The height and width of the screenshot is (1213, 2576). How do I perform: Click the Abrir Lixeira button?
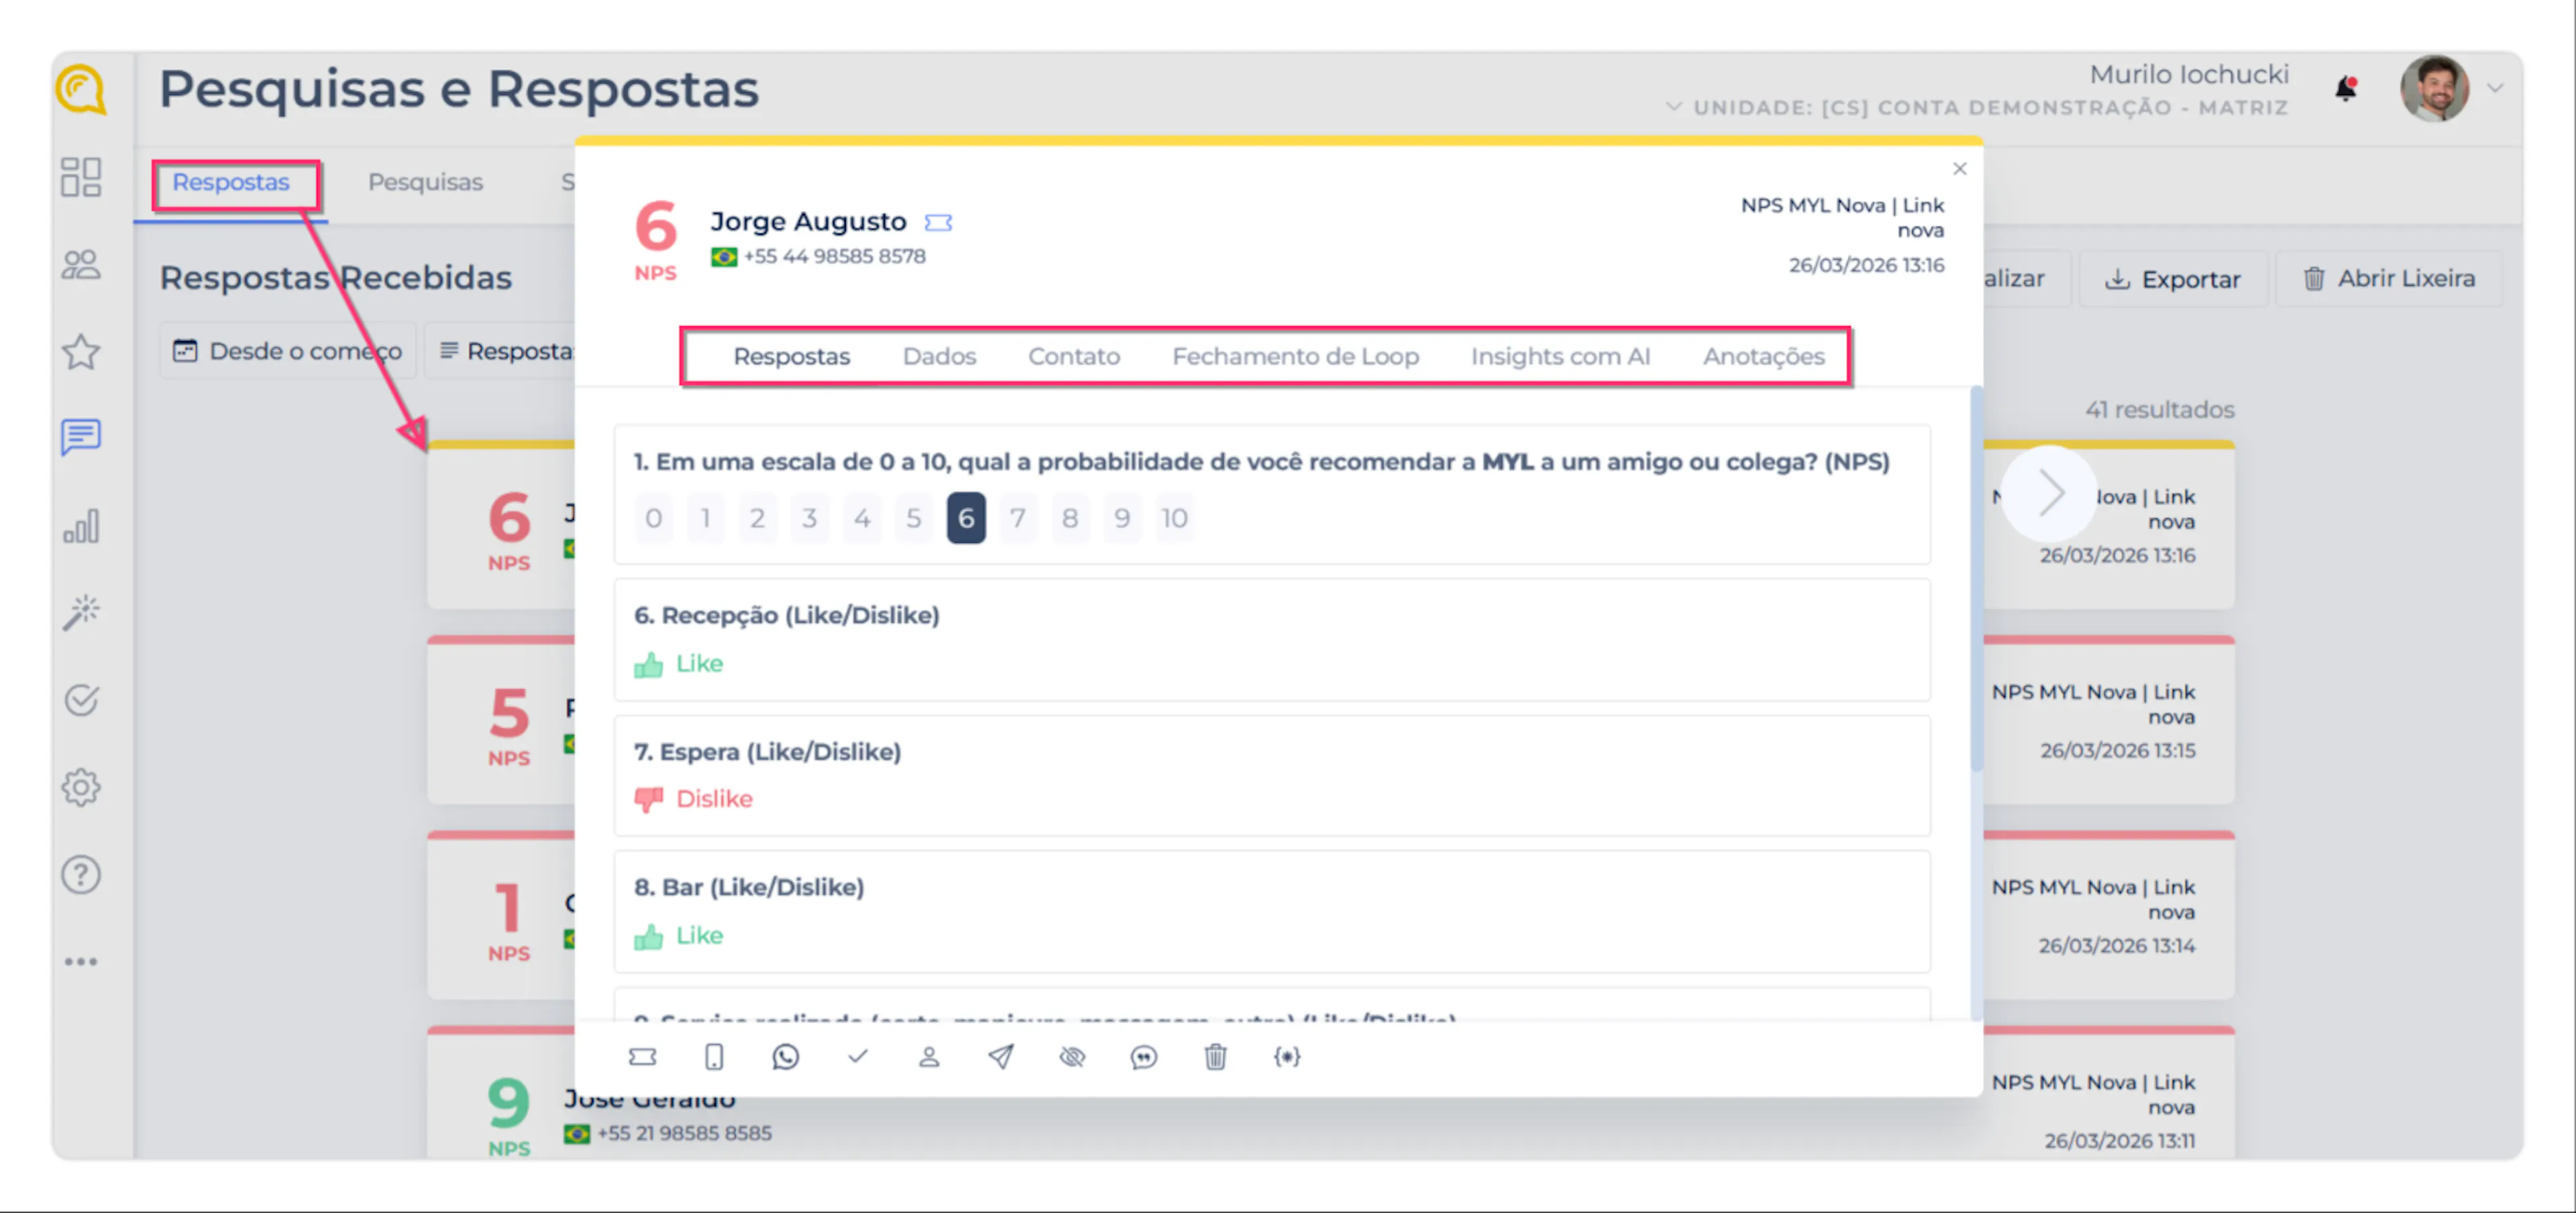pyautogui.click(x=2390, y=279)
